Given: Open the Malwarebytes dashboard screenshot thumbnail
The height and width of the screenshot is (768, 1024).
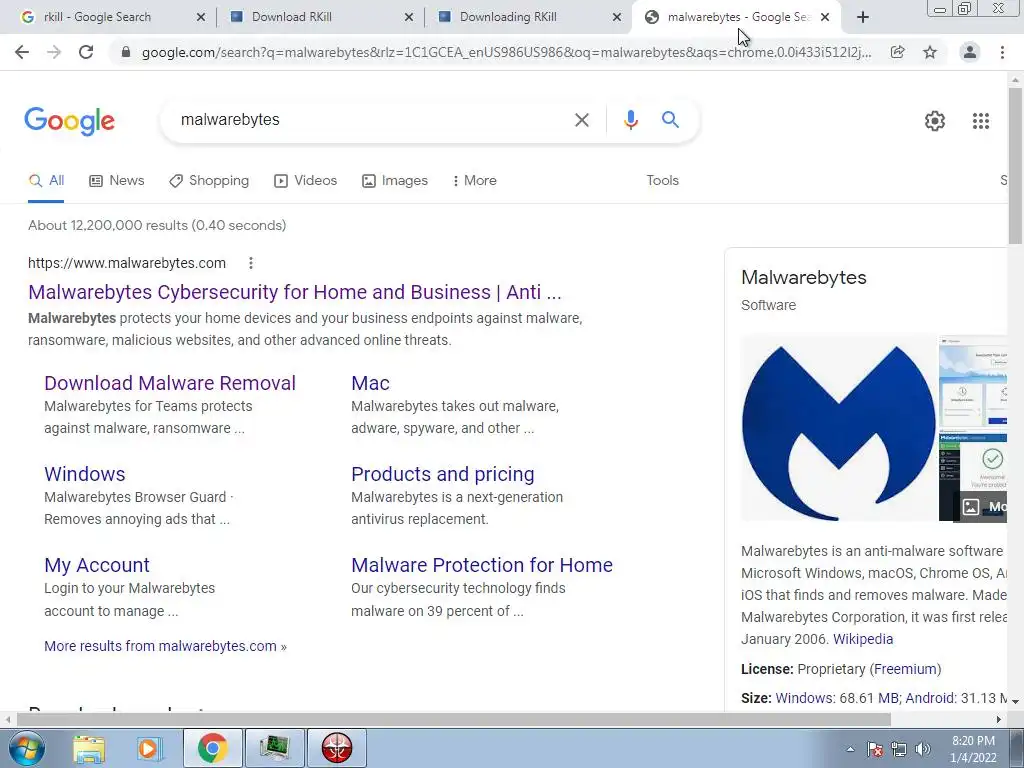Looking at the screenshot, I should 973,477.
